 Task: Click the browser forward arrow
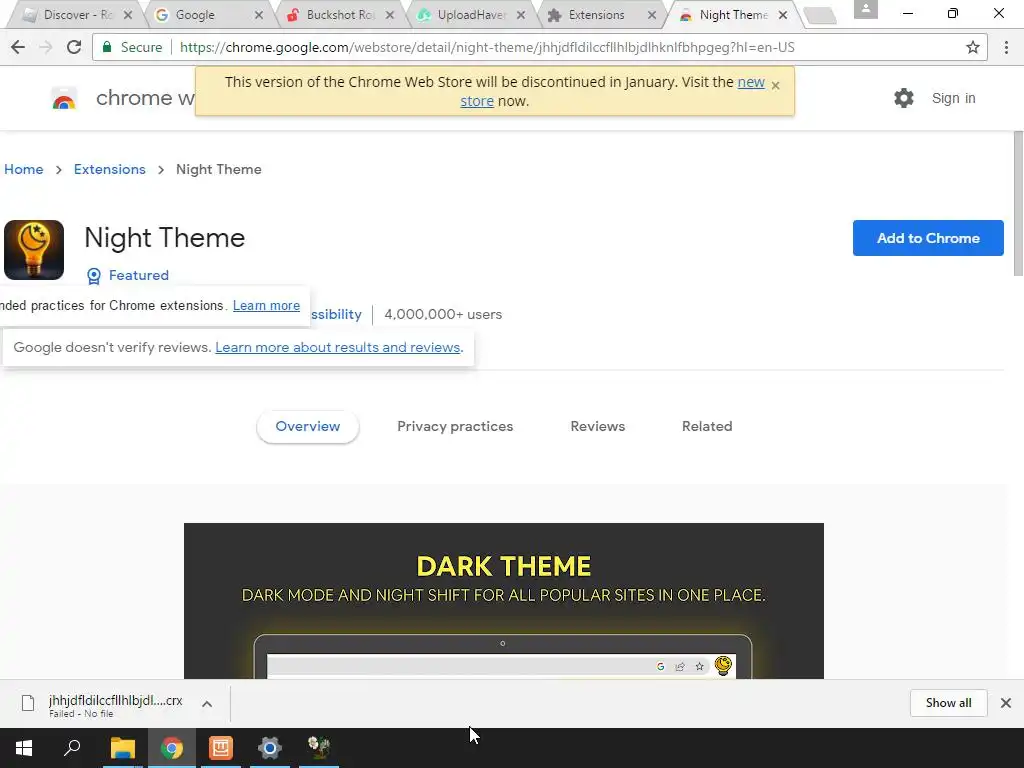(x=46, y=47)
